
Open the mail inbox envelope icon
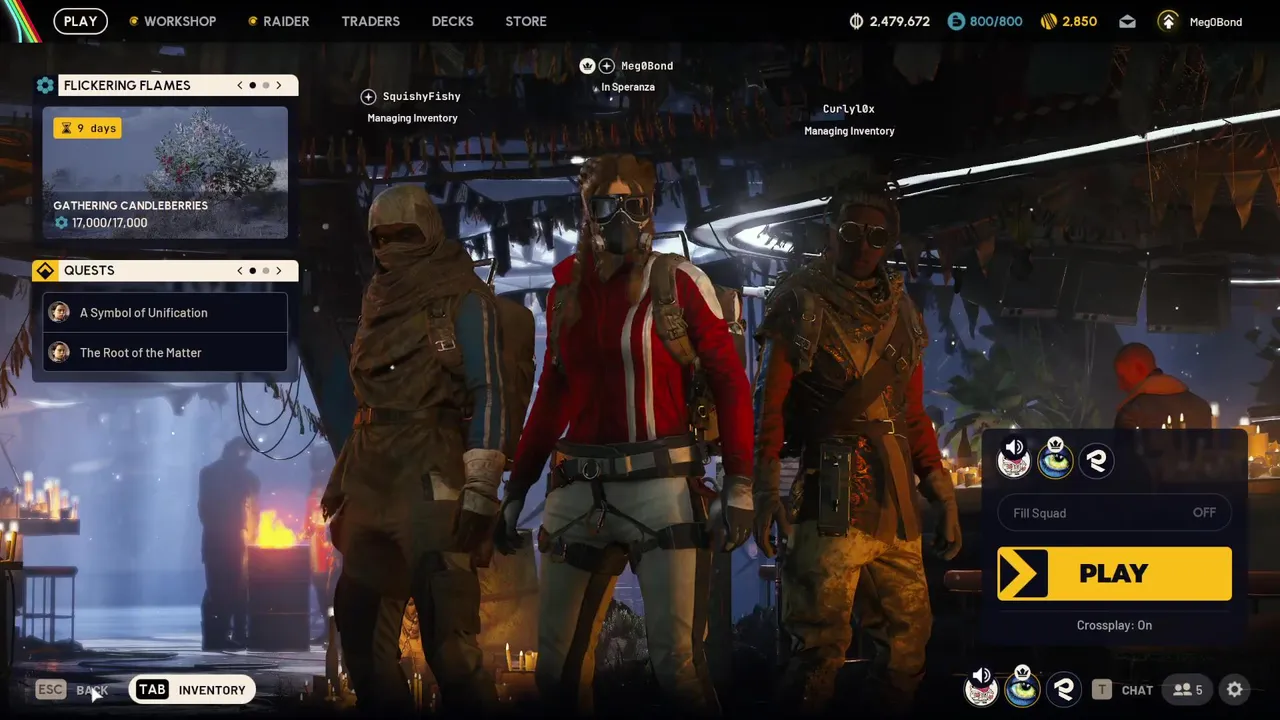1127,21
